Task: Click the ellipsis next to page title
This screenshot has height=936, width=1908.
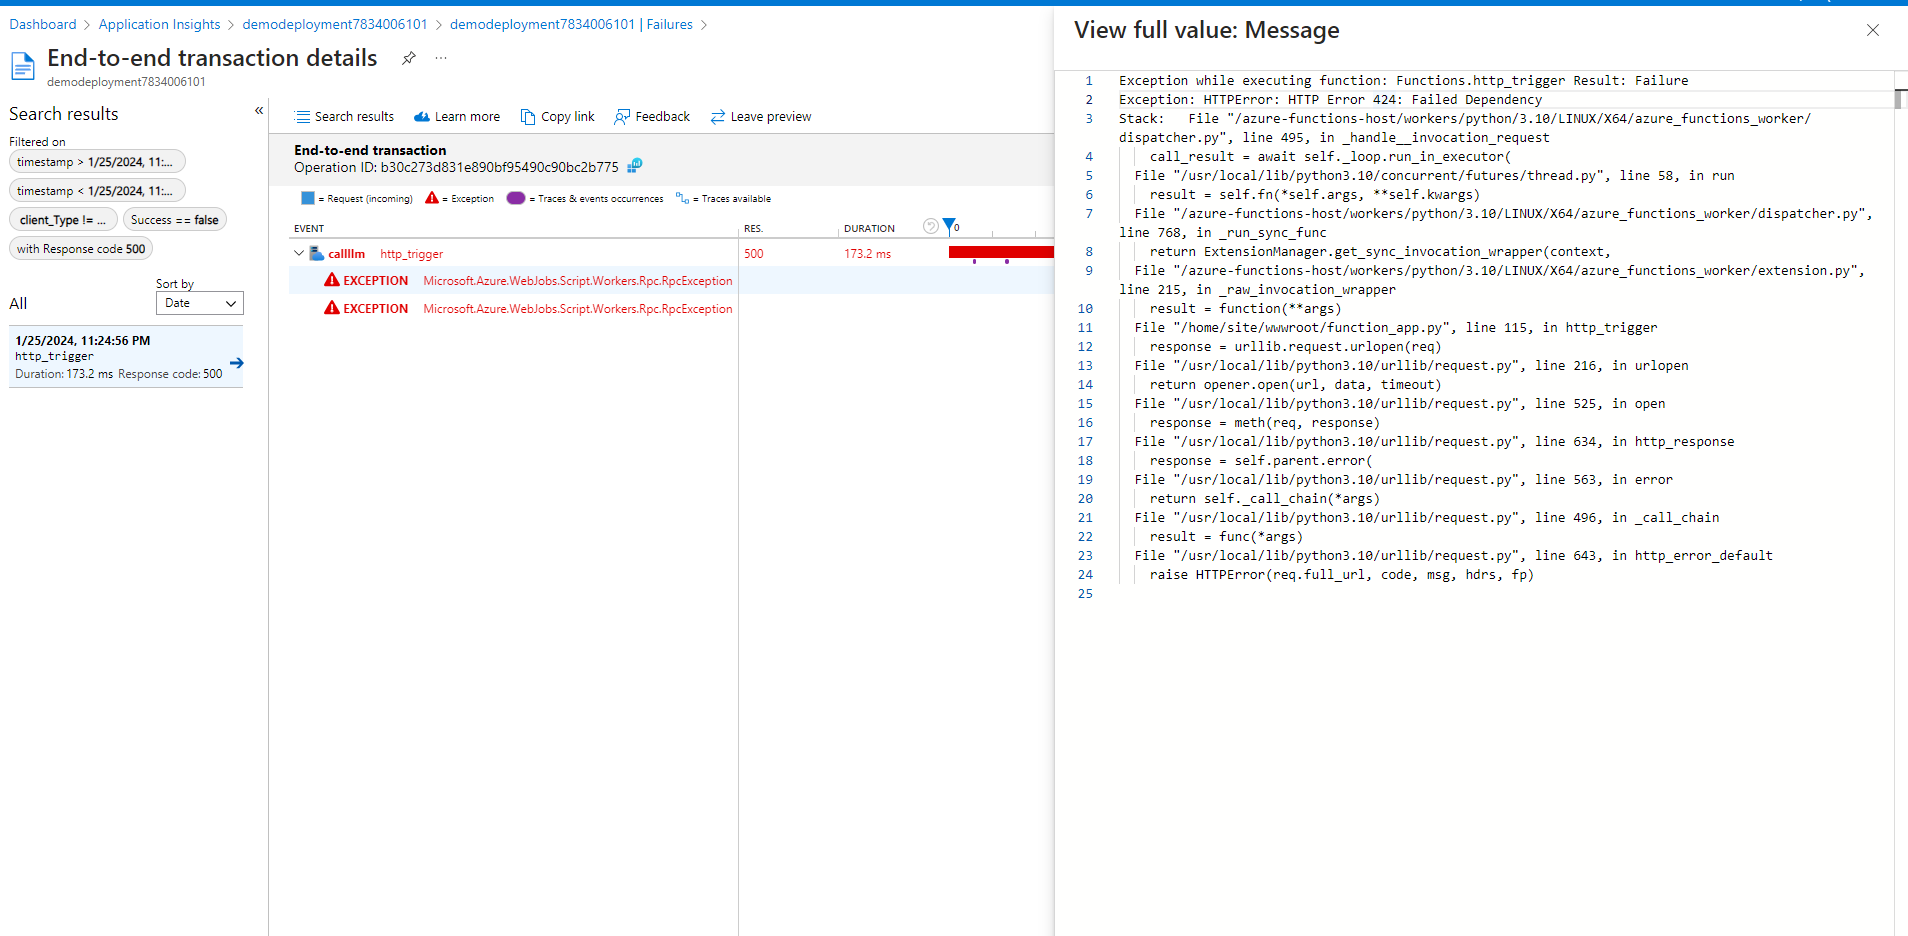Action: click(x=440, y=58)
